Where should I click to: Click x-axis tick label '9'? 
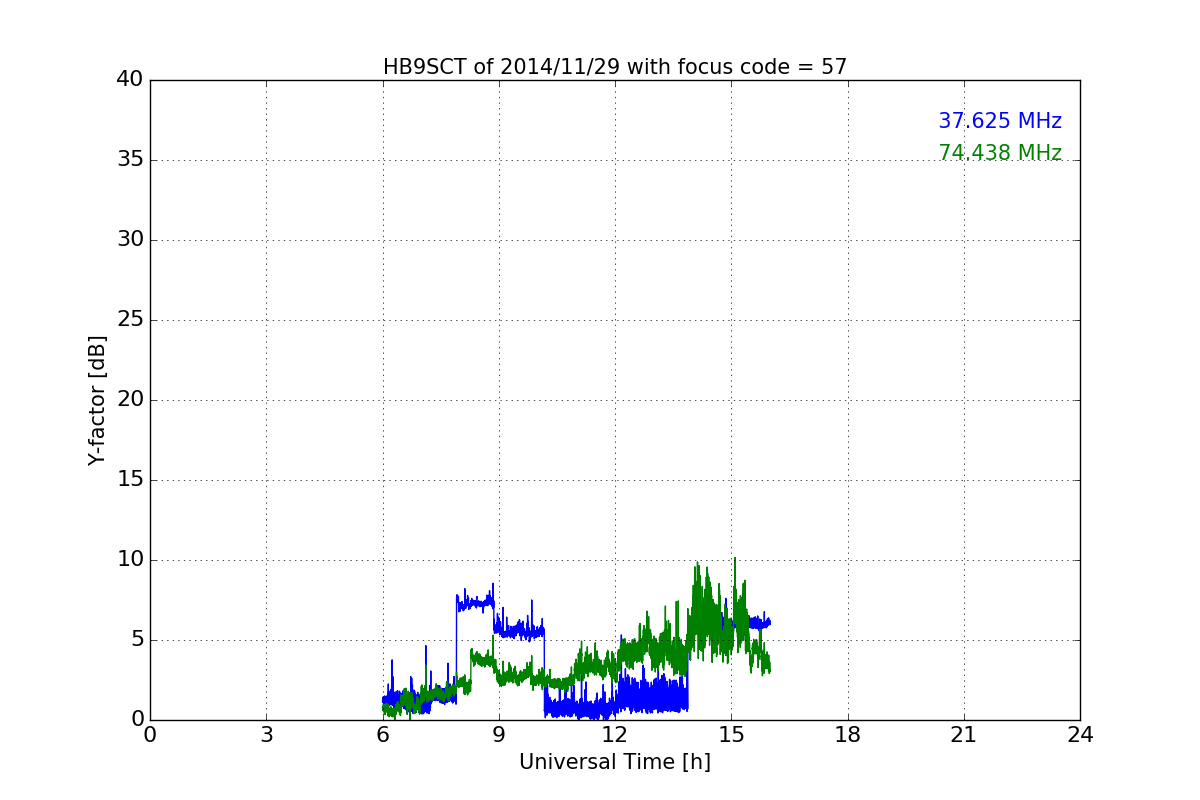(x=499, y=735)
